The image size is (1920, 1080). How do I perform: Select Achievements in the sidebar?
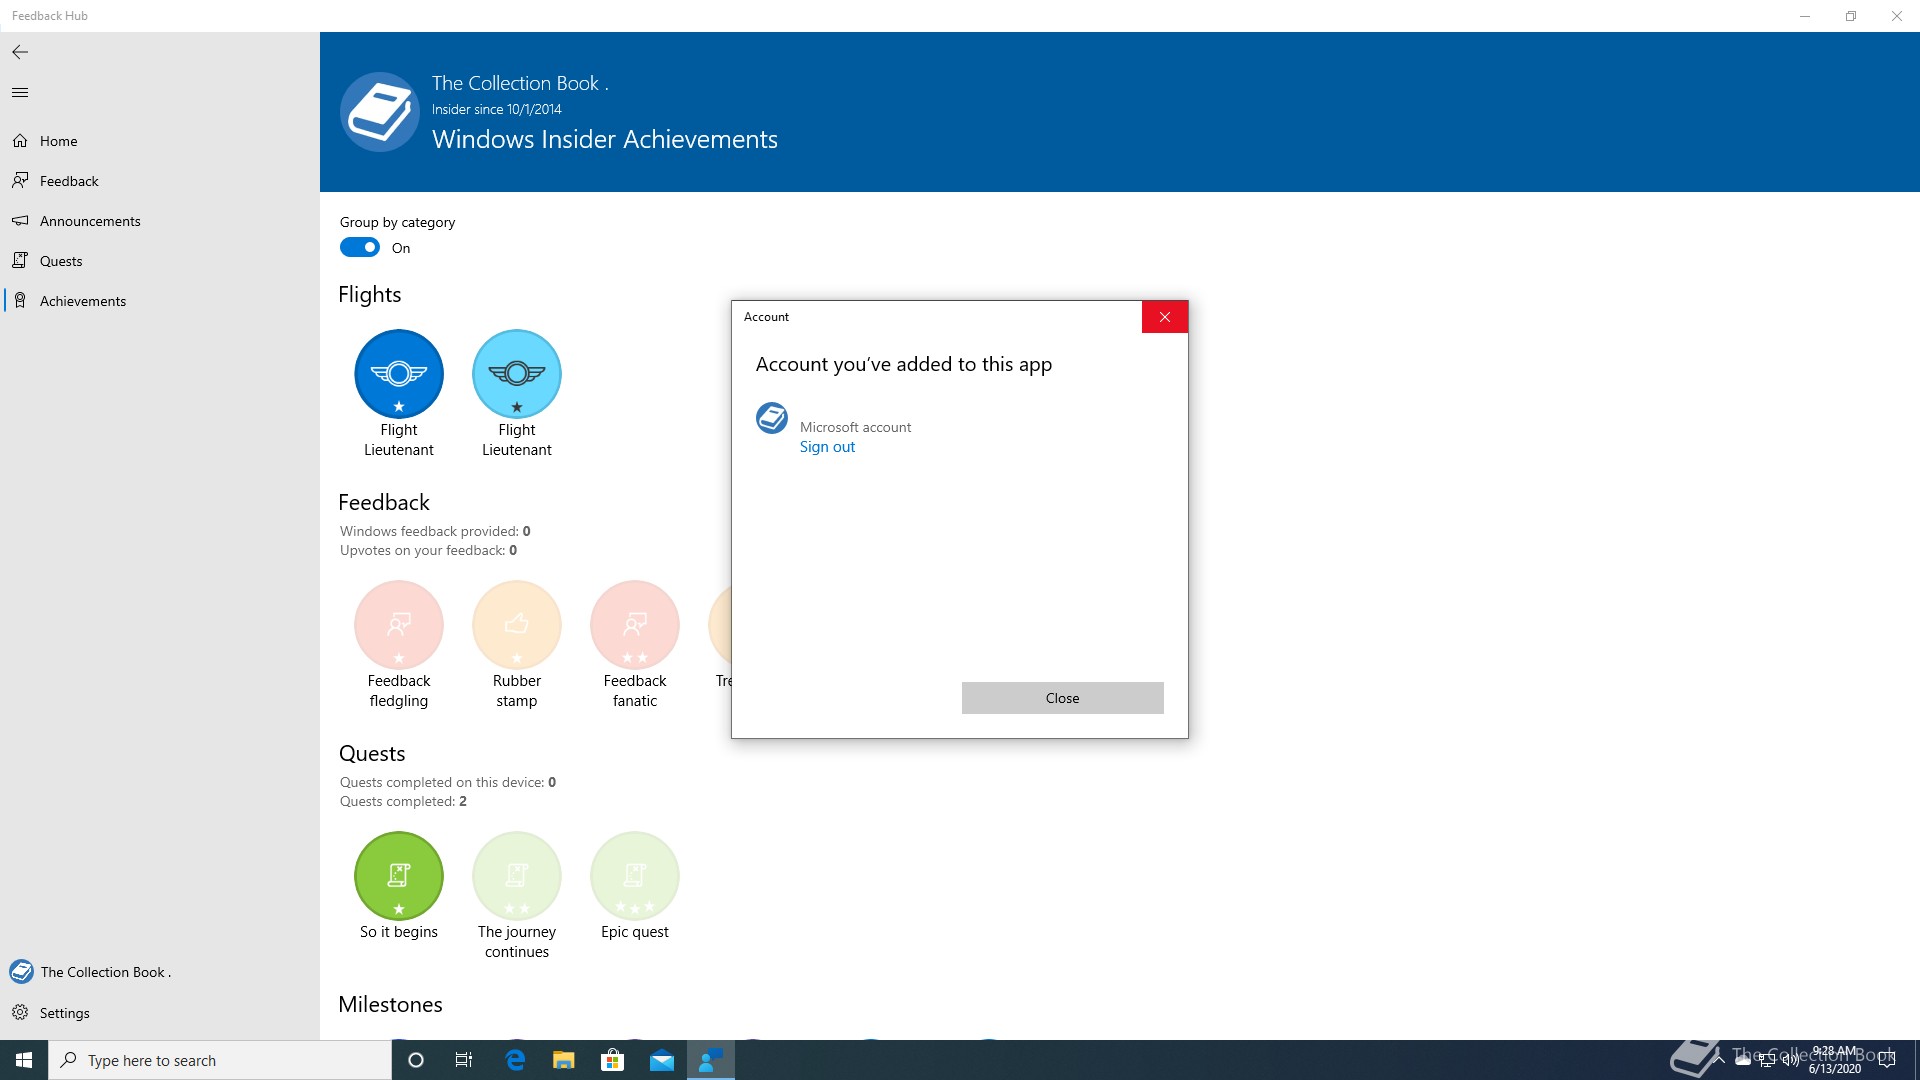(x=160, y=301)
